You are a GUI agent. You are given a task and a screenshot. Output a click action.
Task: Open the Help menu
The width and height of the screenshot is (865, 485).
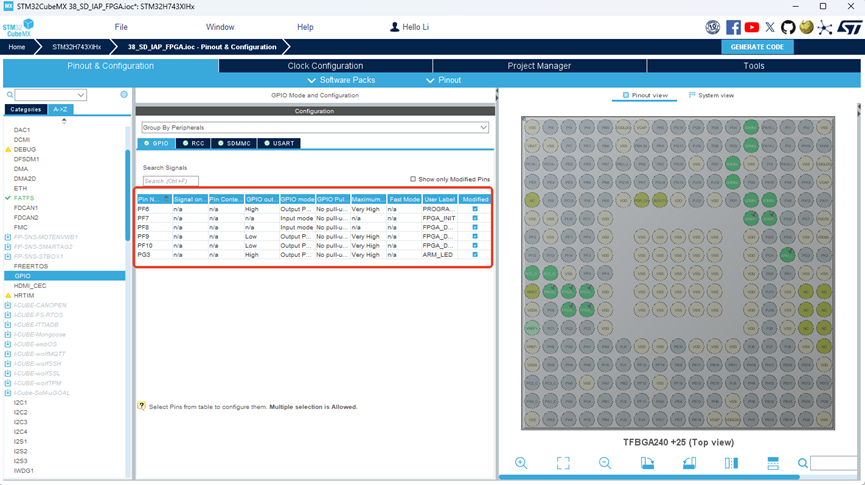(x=305, y=27)
